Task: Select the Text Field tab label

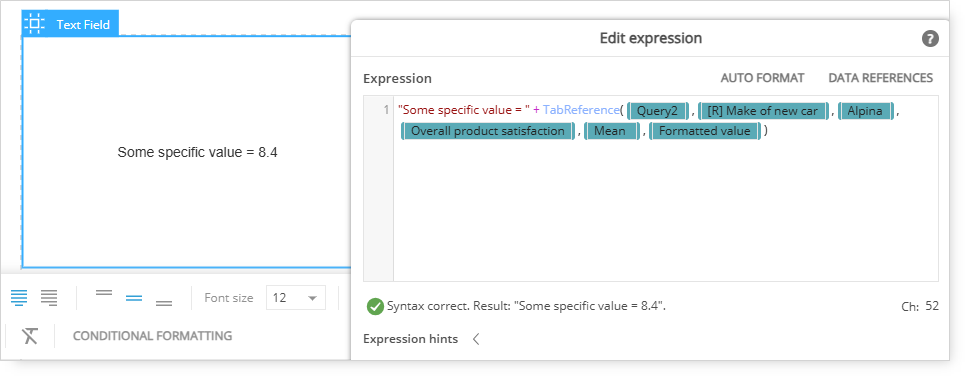Action: (83, 25)
